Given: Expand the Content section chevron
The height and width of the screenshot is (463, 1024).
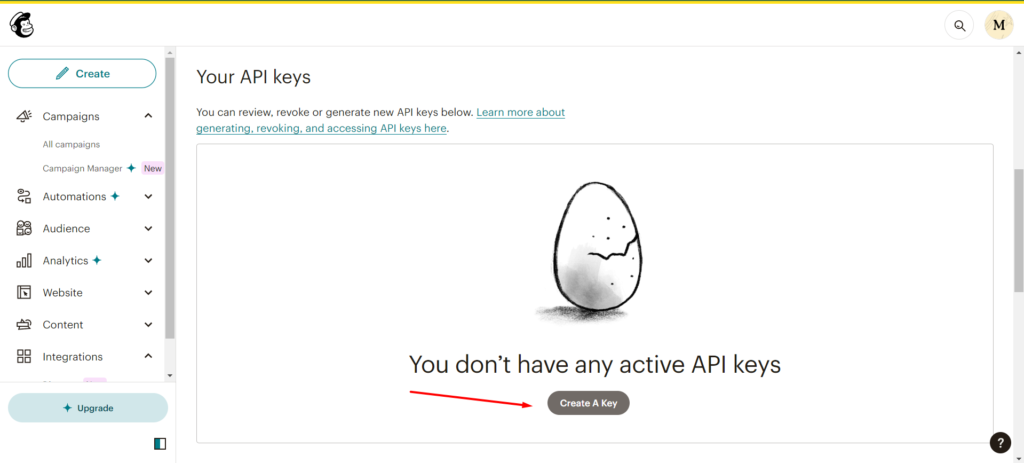Looking at the screenshot, I should click(148, 325).
